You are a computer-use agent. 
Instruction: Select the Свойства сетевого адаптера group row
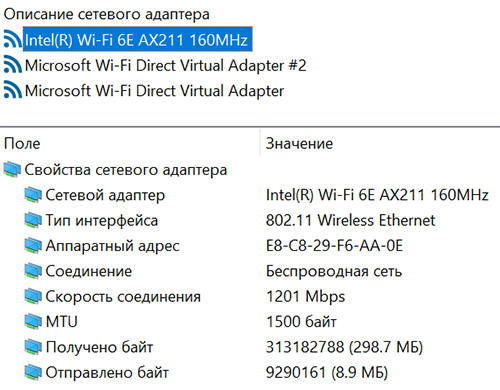click(x=250, y=170)
